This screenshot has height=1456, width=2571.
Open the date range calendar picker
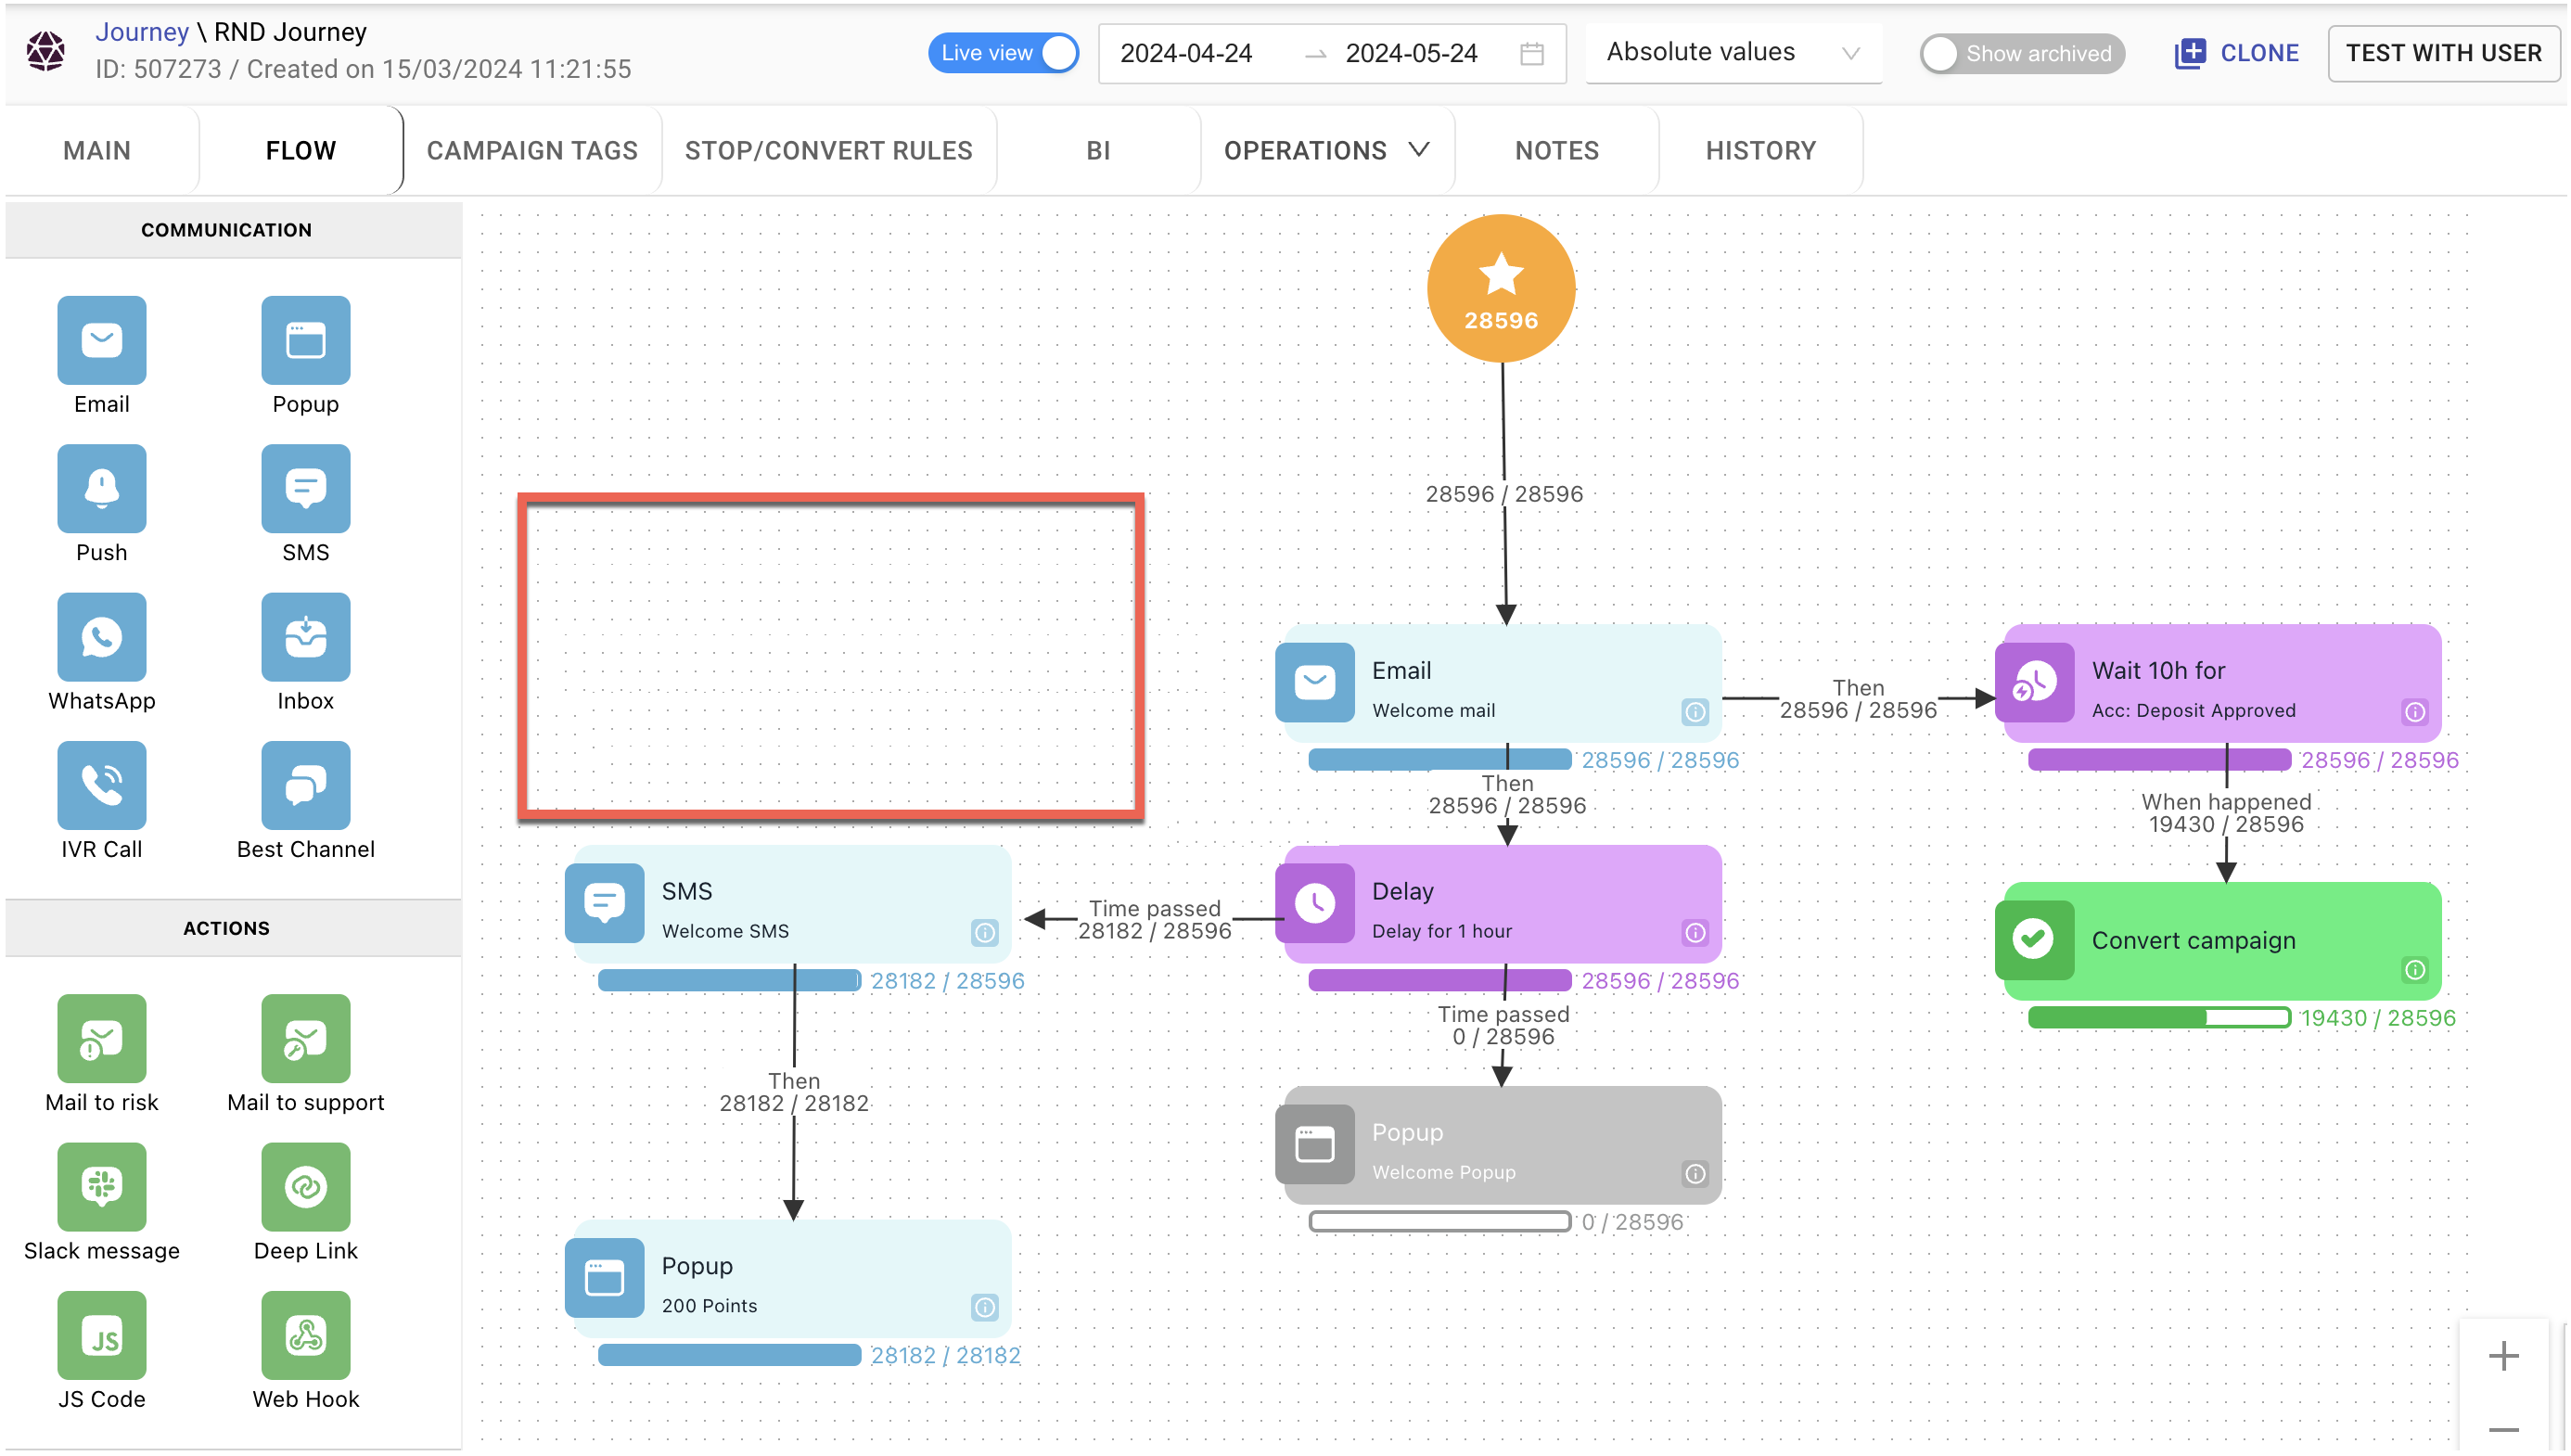coord(1531,53)
